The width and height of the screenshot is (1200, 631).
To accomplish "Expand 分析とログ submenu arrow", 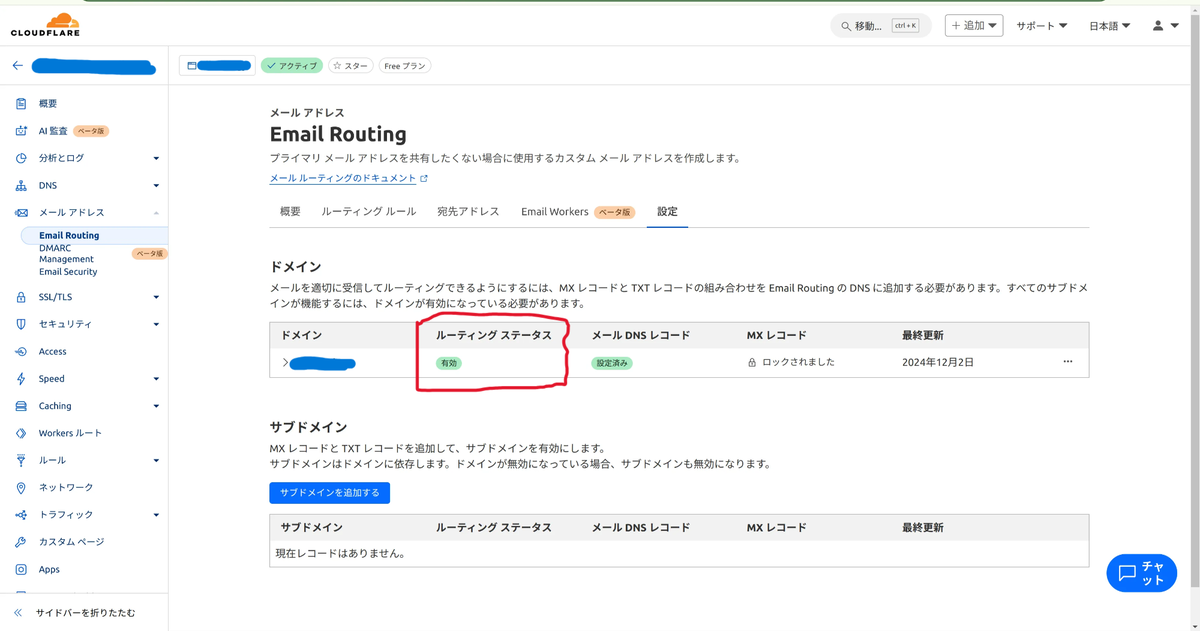I will tap(156, 158).
